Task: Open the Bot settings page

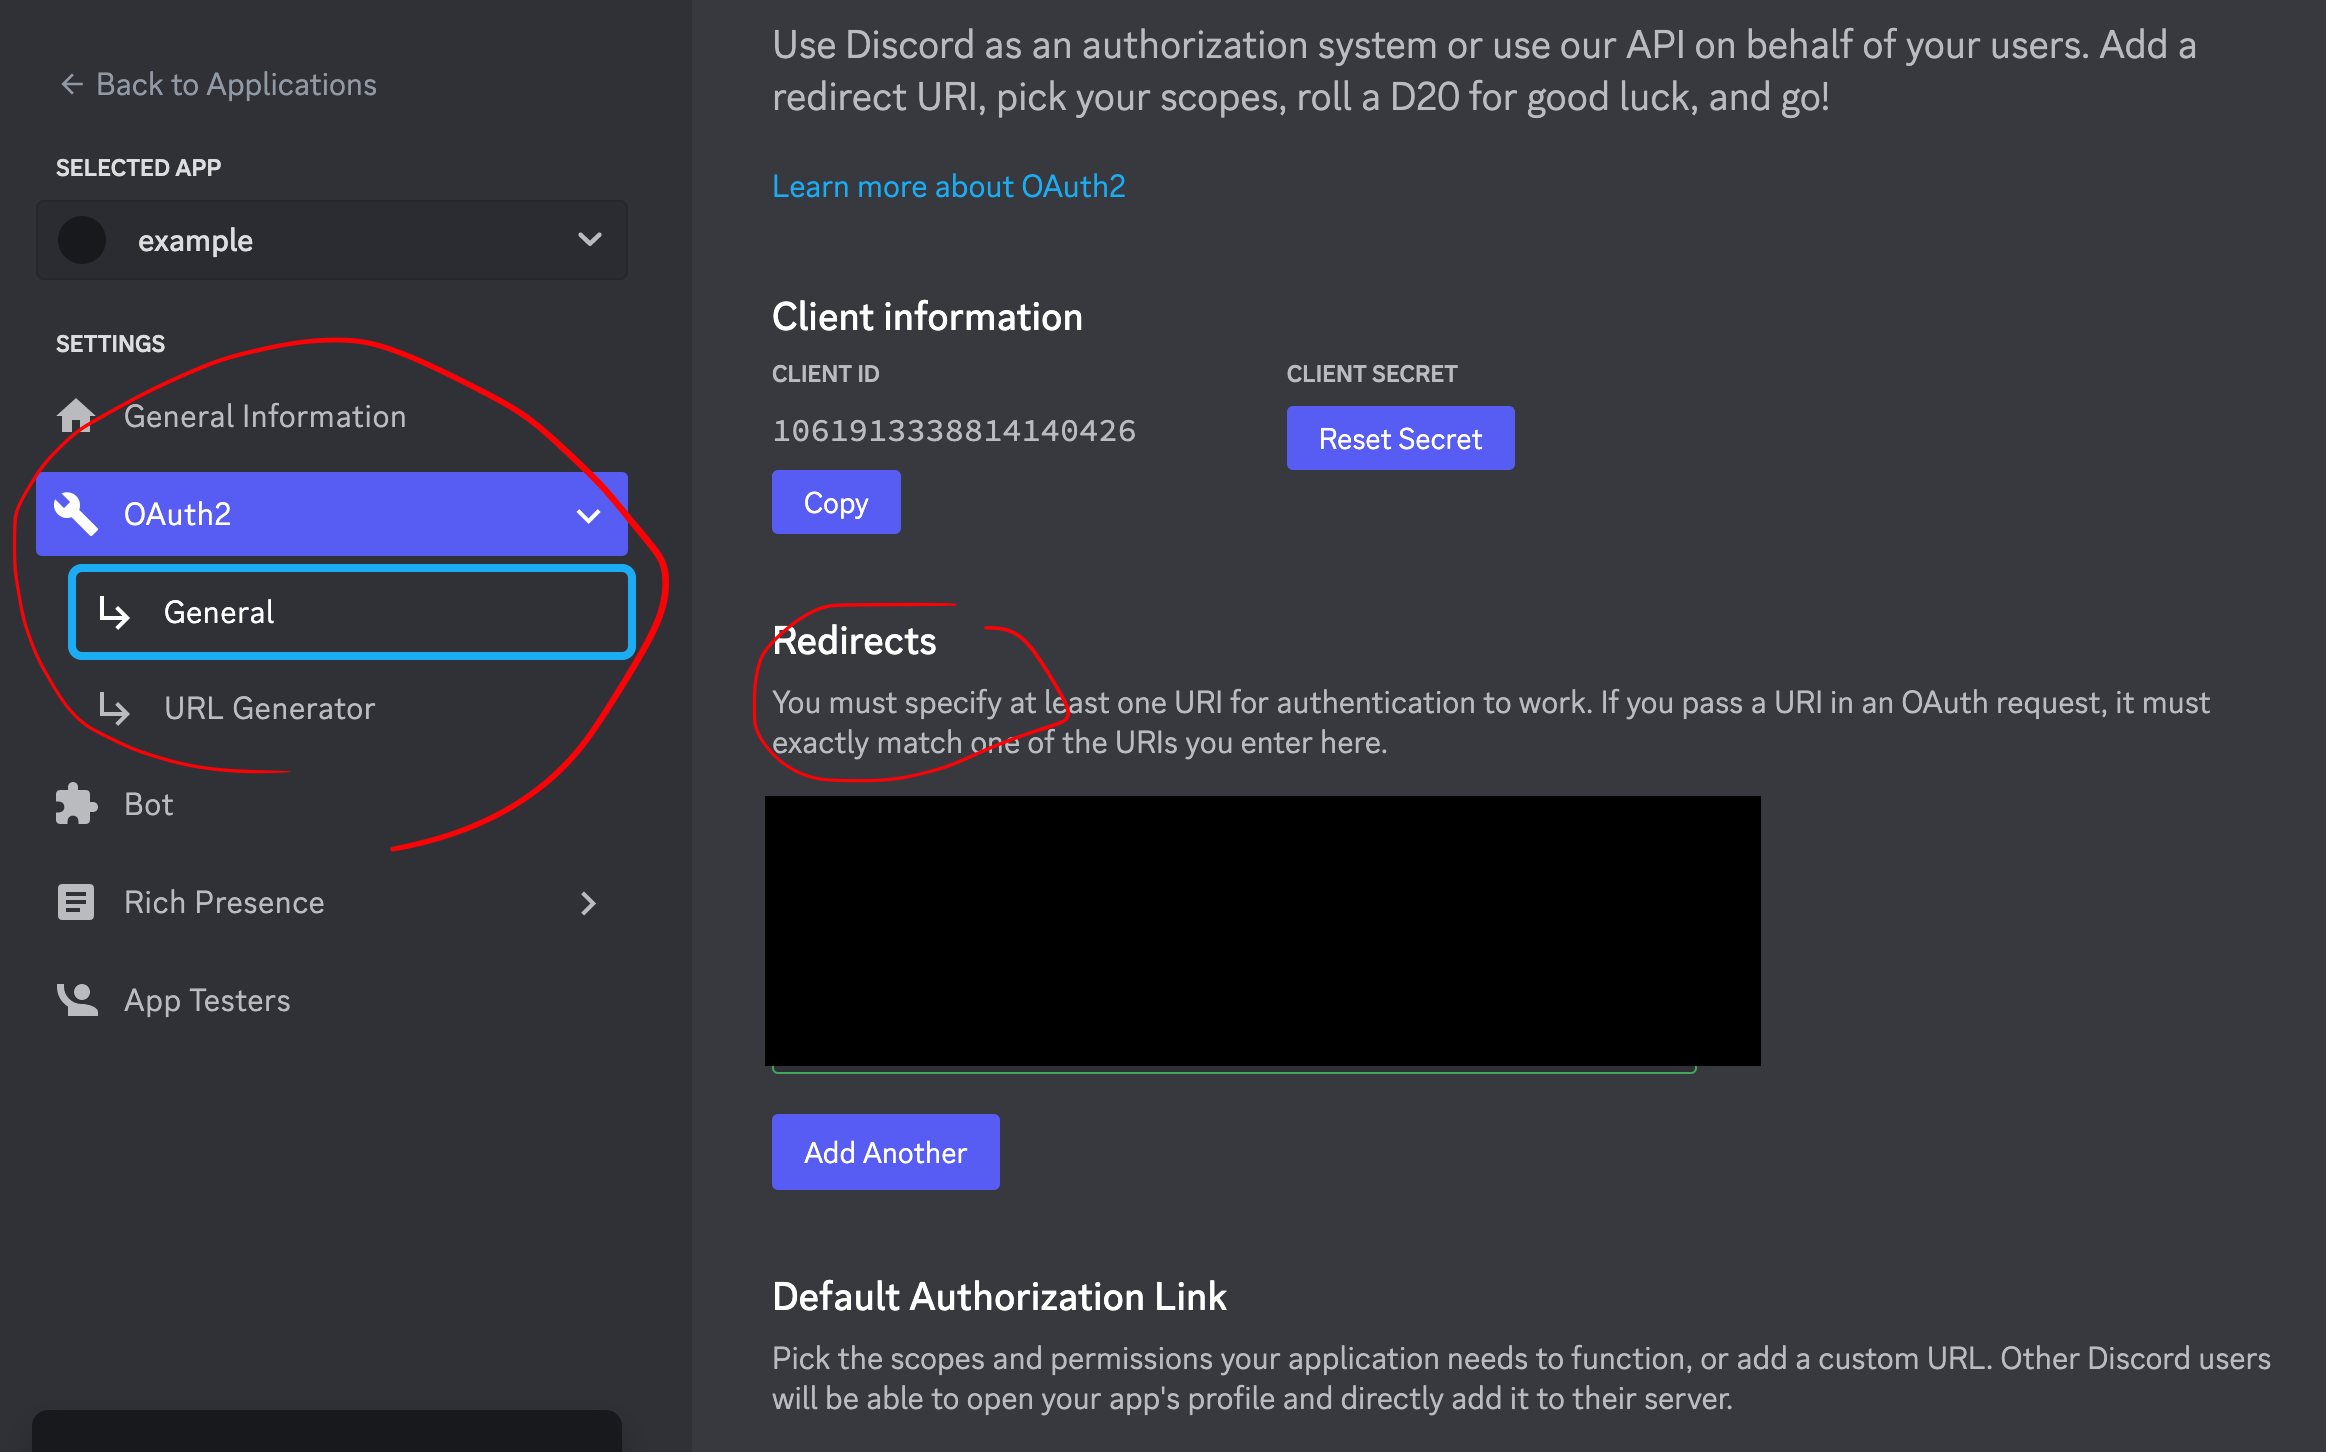Action: [x=148, y=804]
